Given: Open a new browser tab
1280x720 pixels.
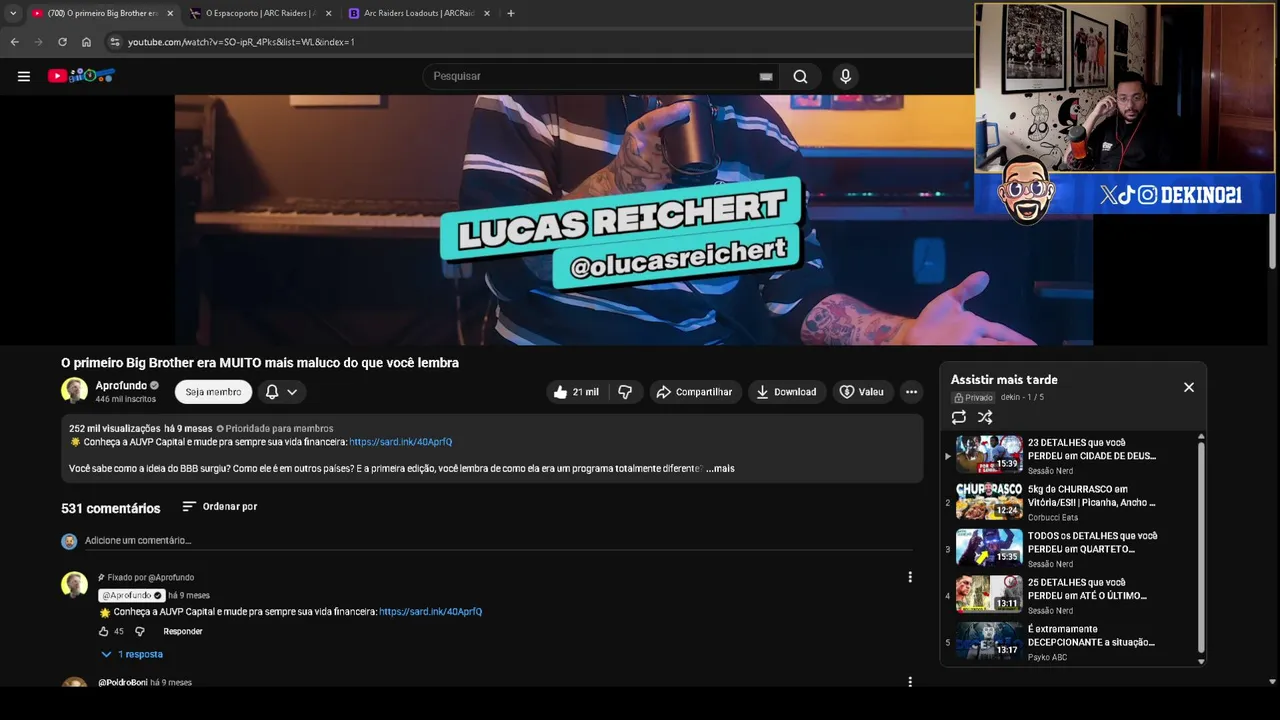Looking at the screenshot, I should pyautogui.click(x=511, y=13).
